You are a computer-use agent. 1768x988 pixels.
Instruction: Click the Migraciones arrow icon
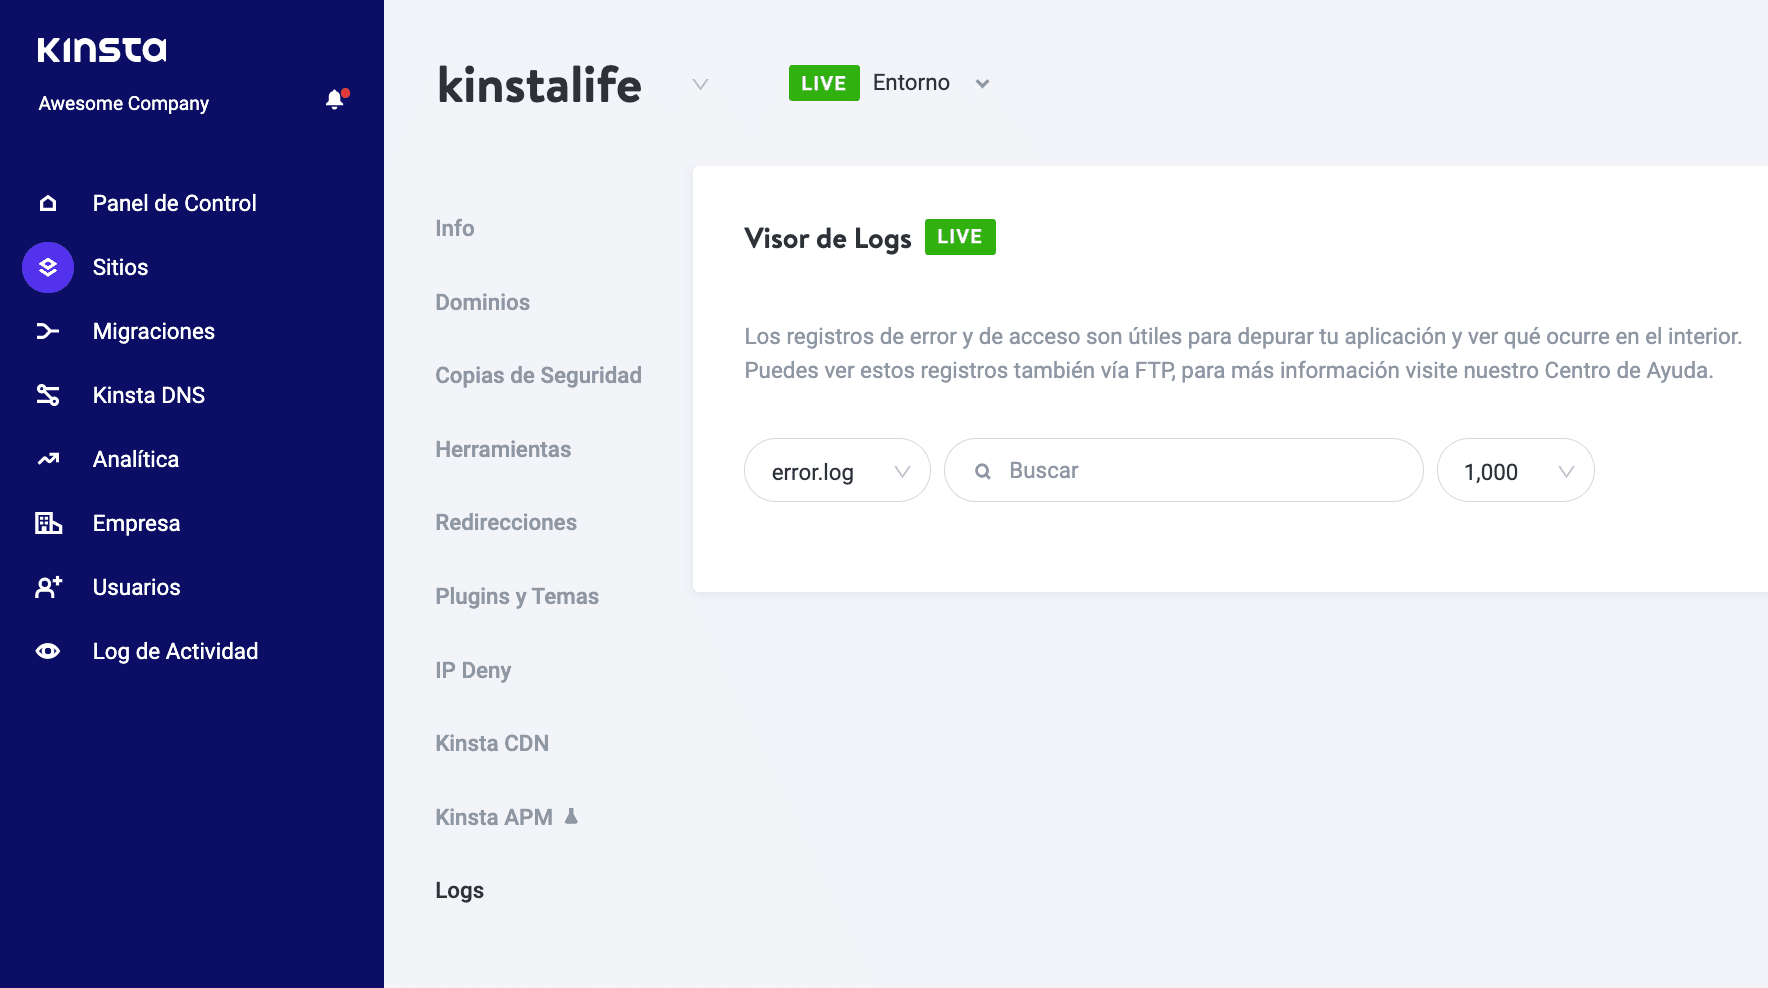tap(48, 332)
